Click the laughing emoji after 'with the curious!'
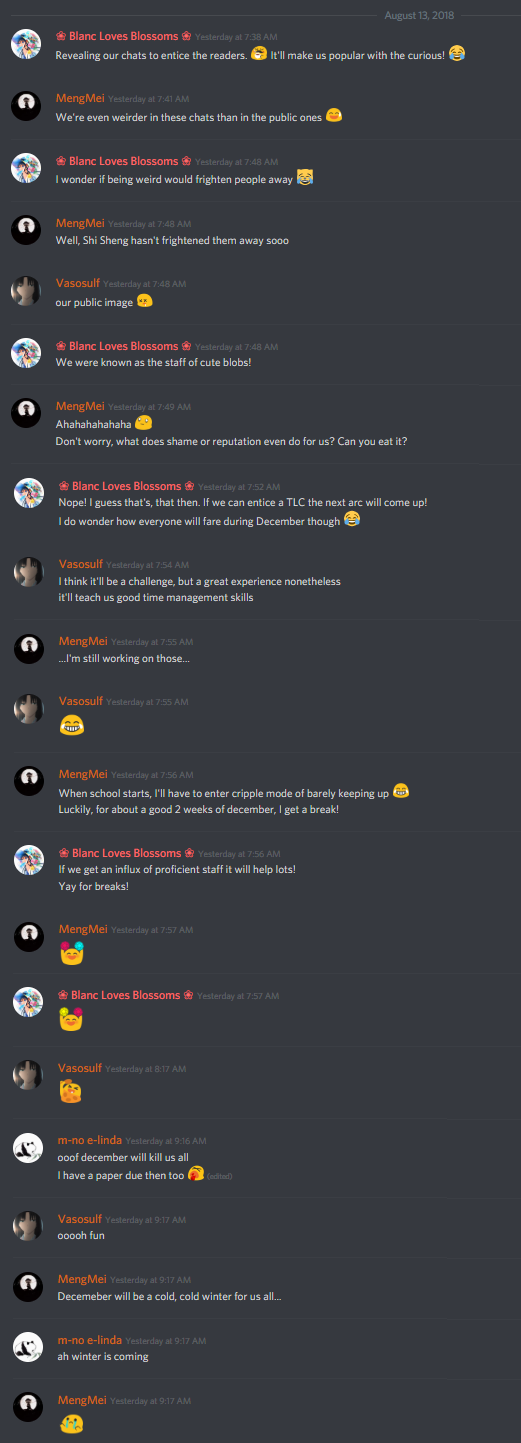This screenshot has height=1443, width=521. [457, 53]
